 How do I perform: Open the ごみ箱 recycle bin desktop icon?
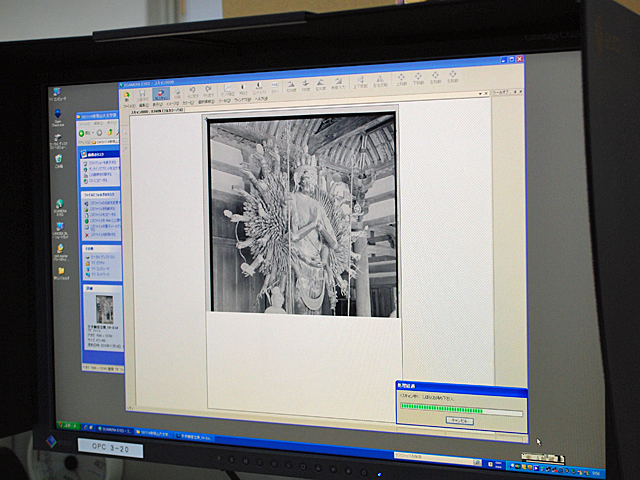click(x=59, y=161)
